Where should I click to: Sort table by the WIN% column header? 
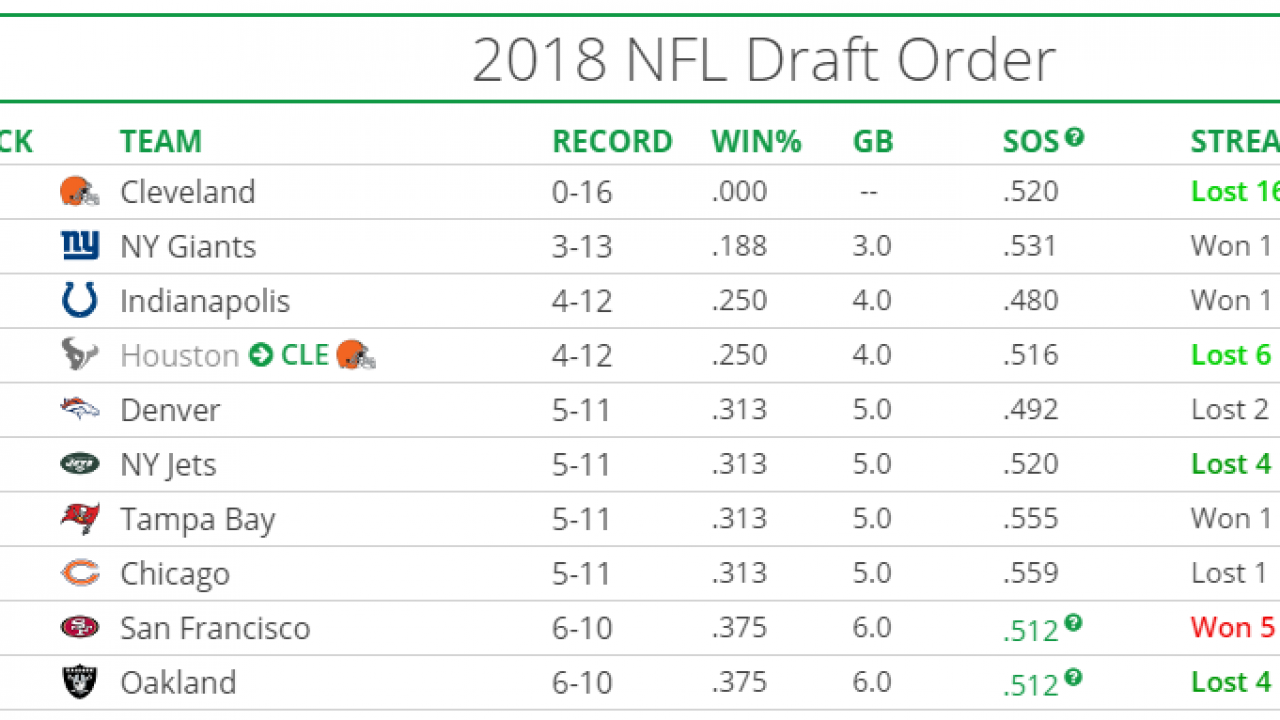(756, 142)
